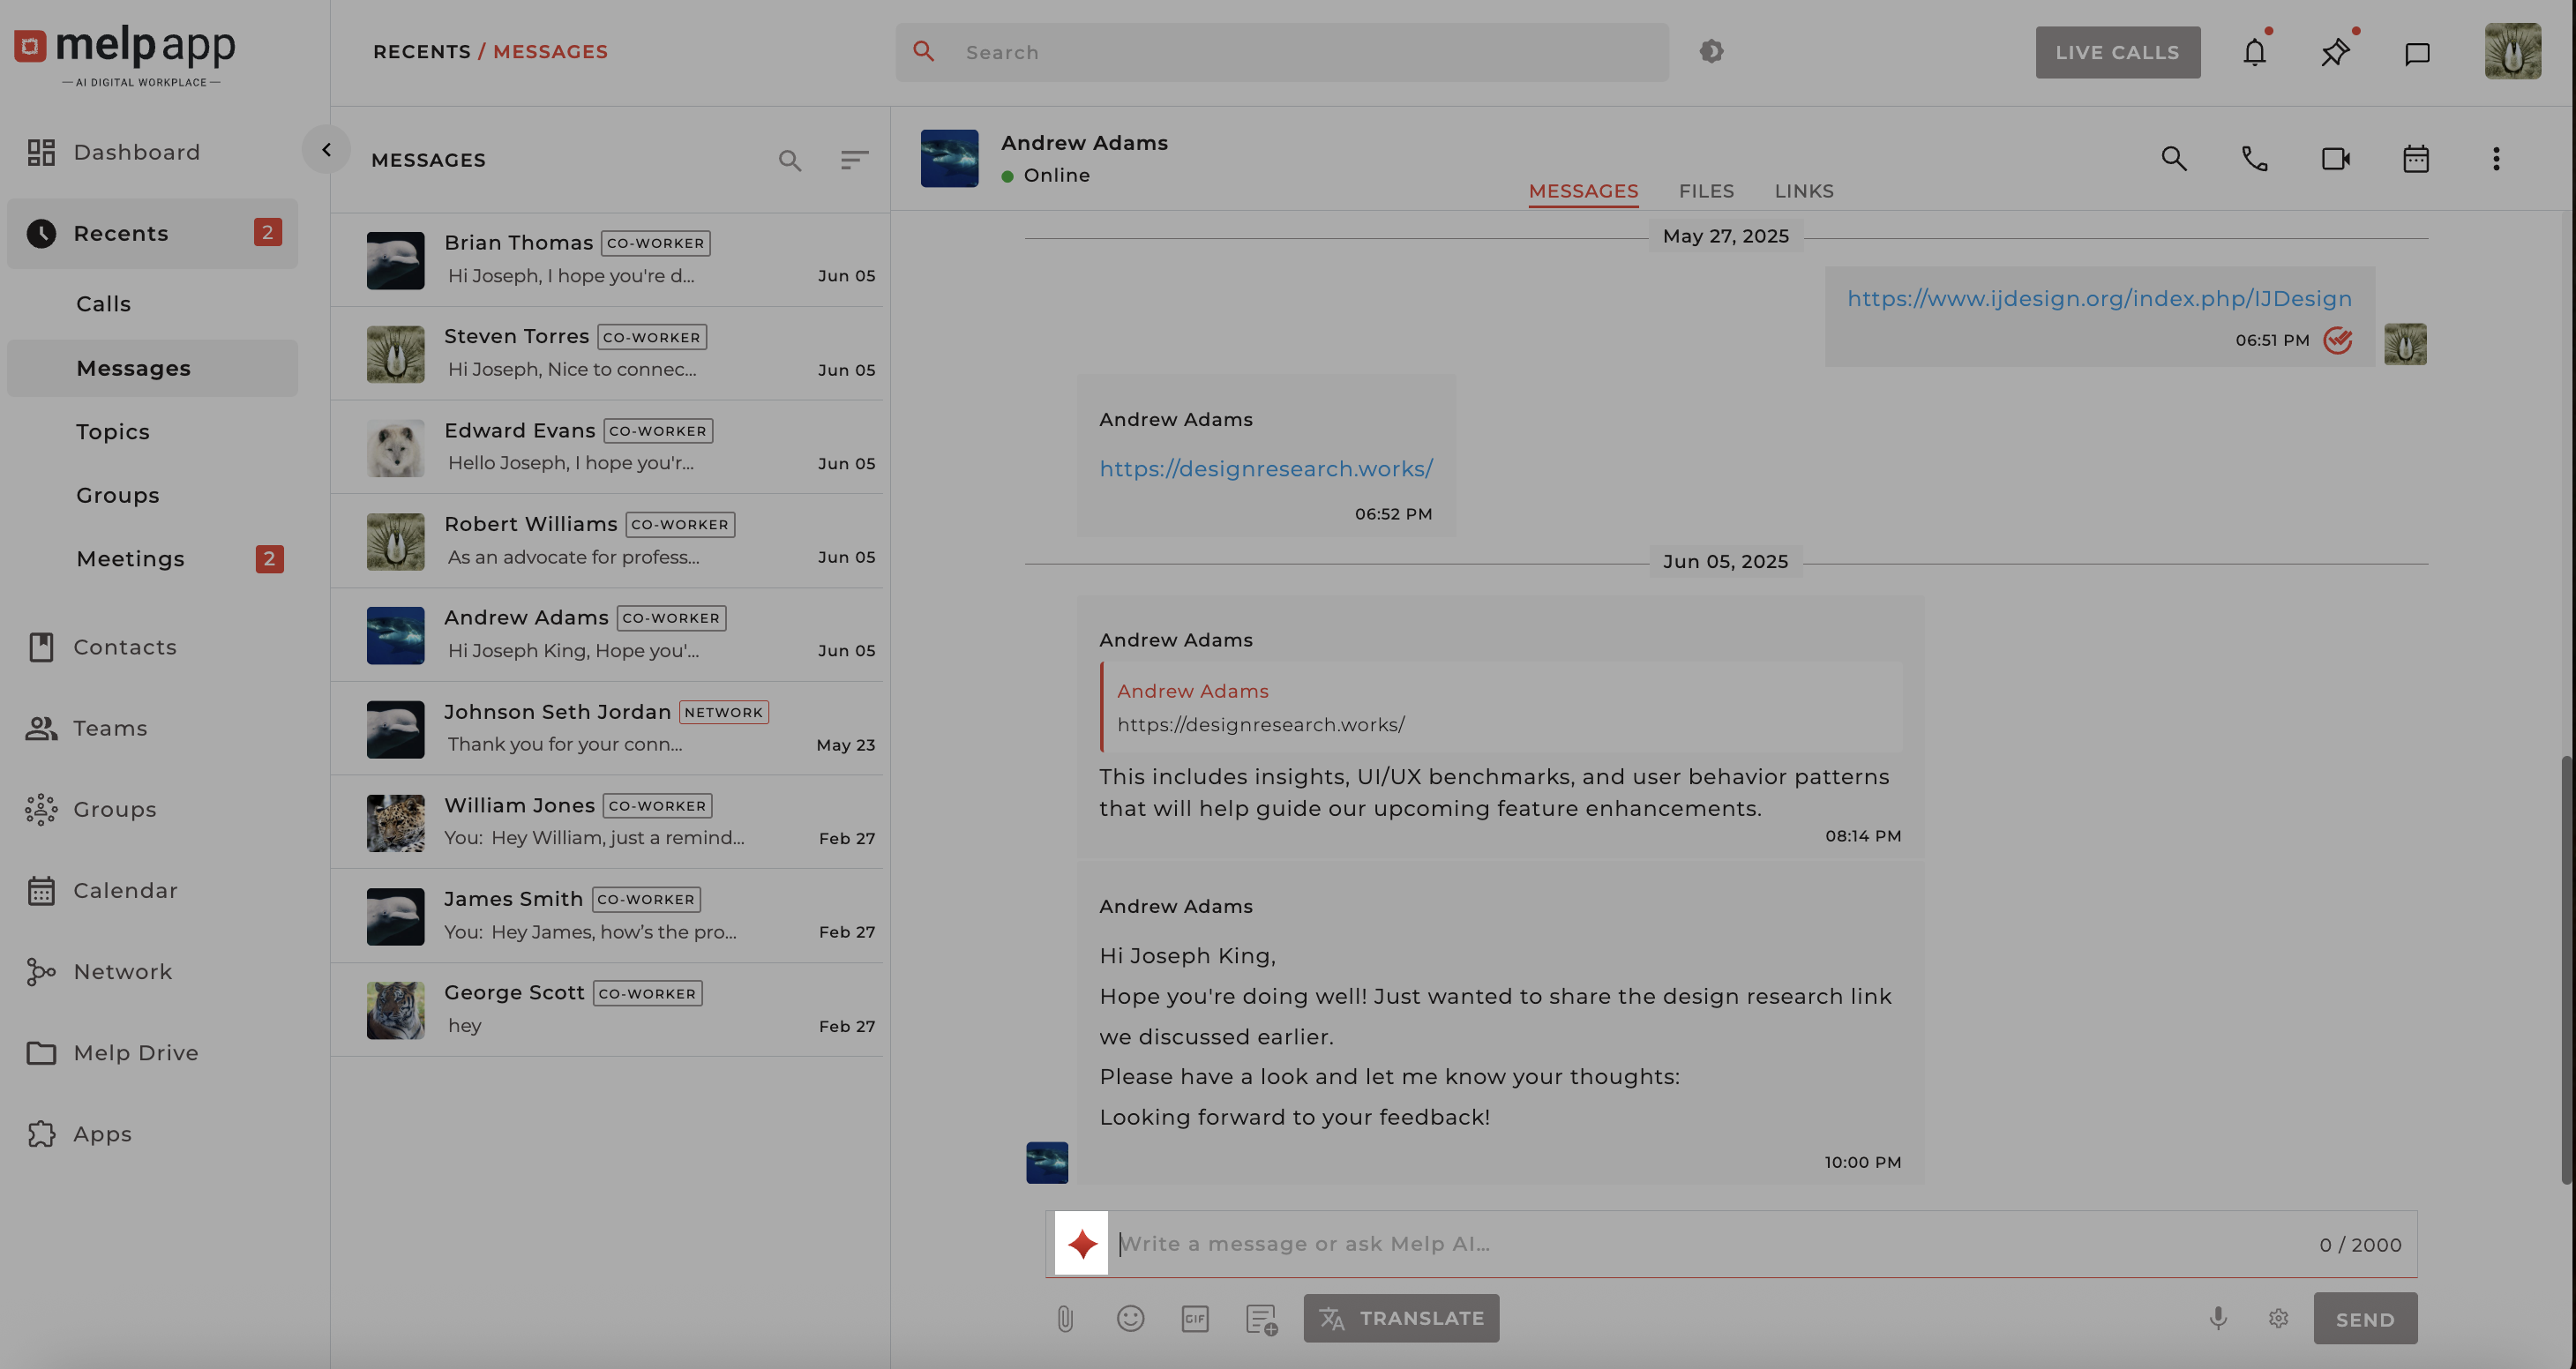The height and width of the screenshot is (1369, 2576).
Task: Start a video call in chat header
Action: tap(2335, 159)
